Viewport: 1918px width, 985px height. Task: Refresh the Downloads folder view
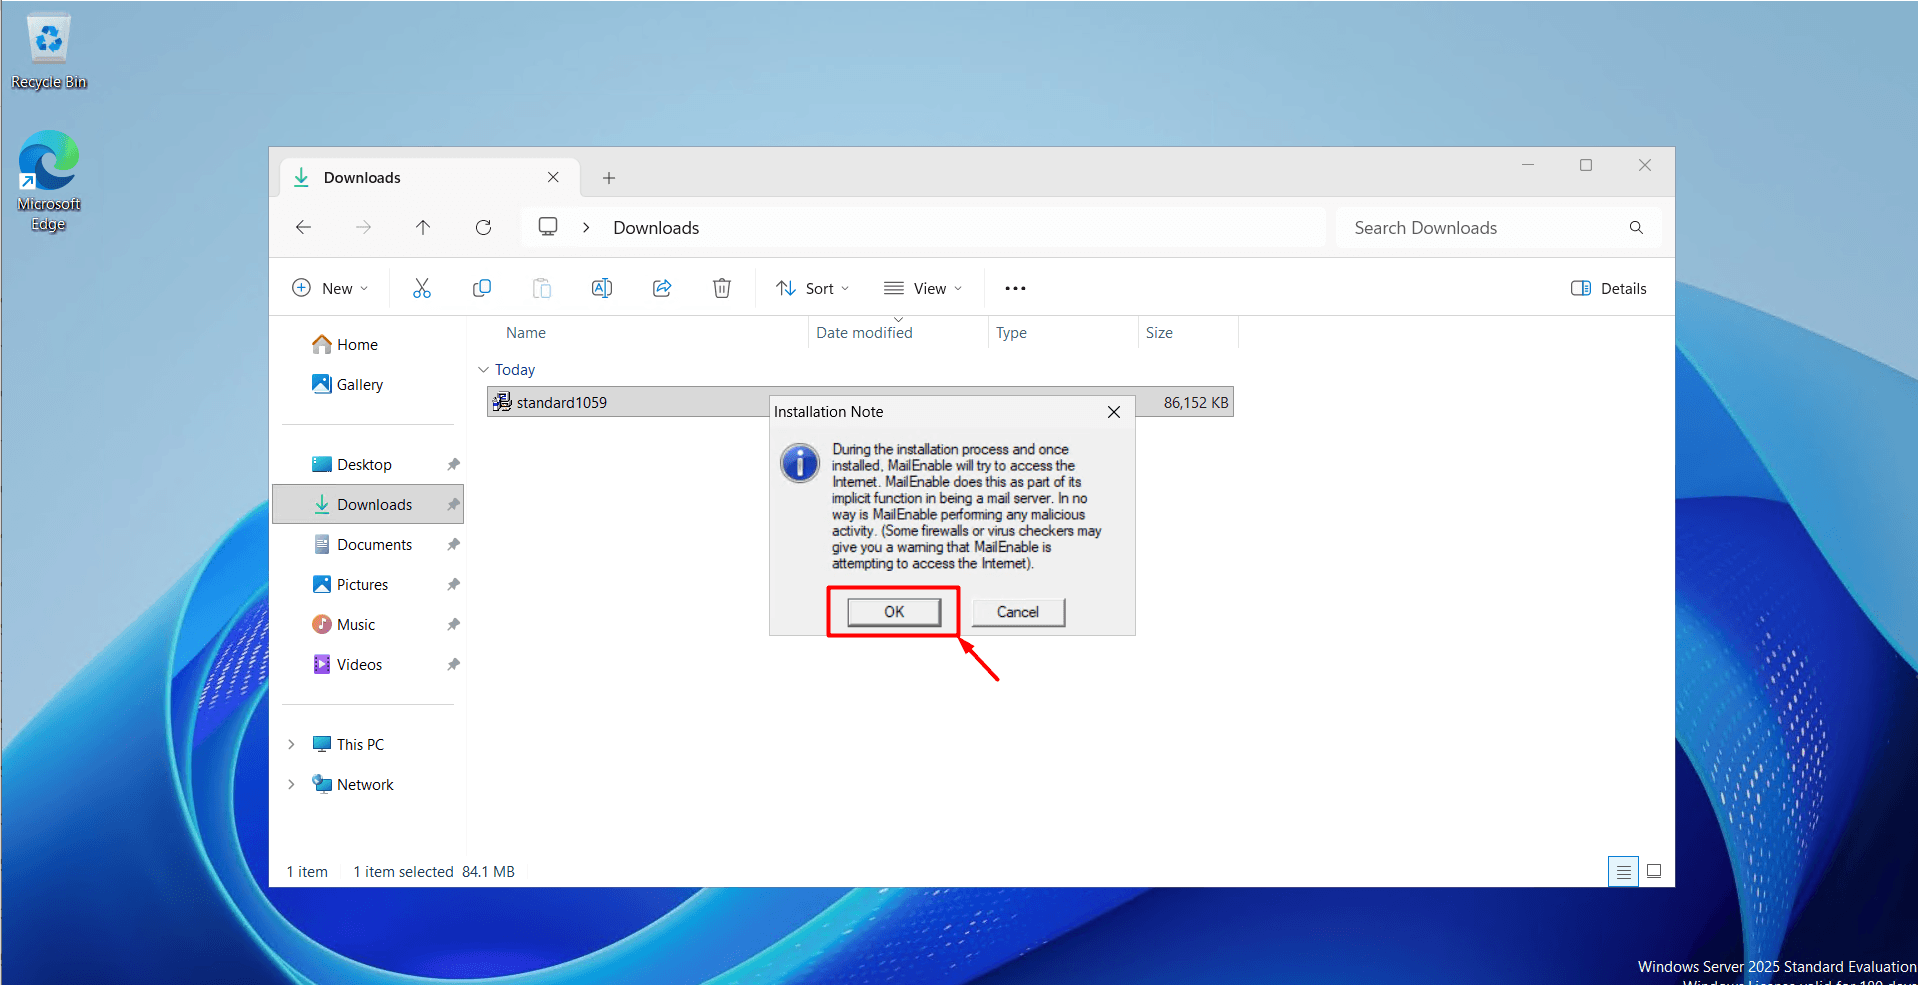point(484,228)
